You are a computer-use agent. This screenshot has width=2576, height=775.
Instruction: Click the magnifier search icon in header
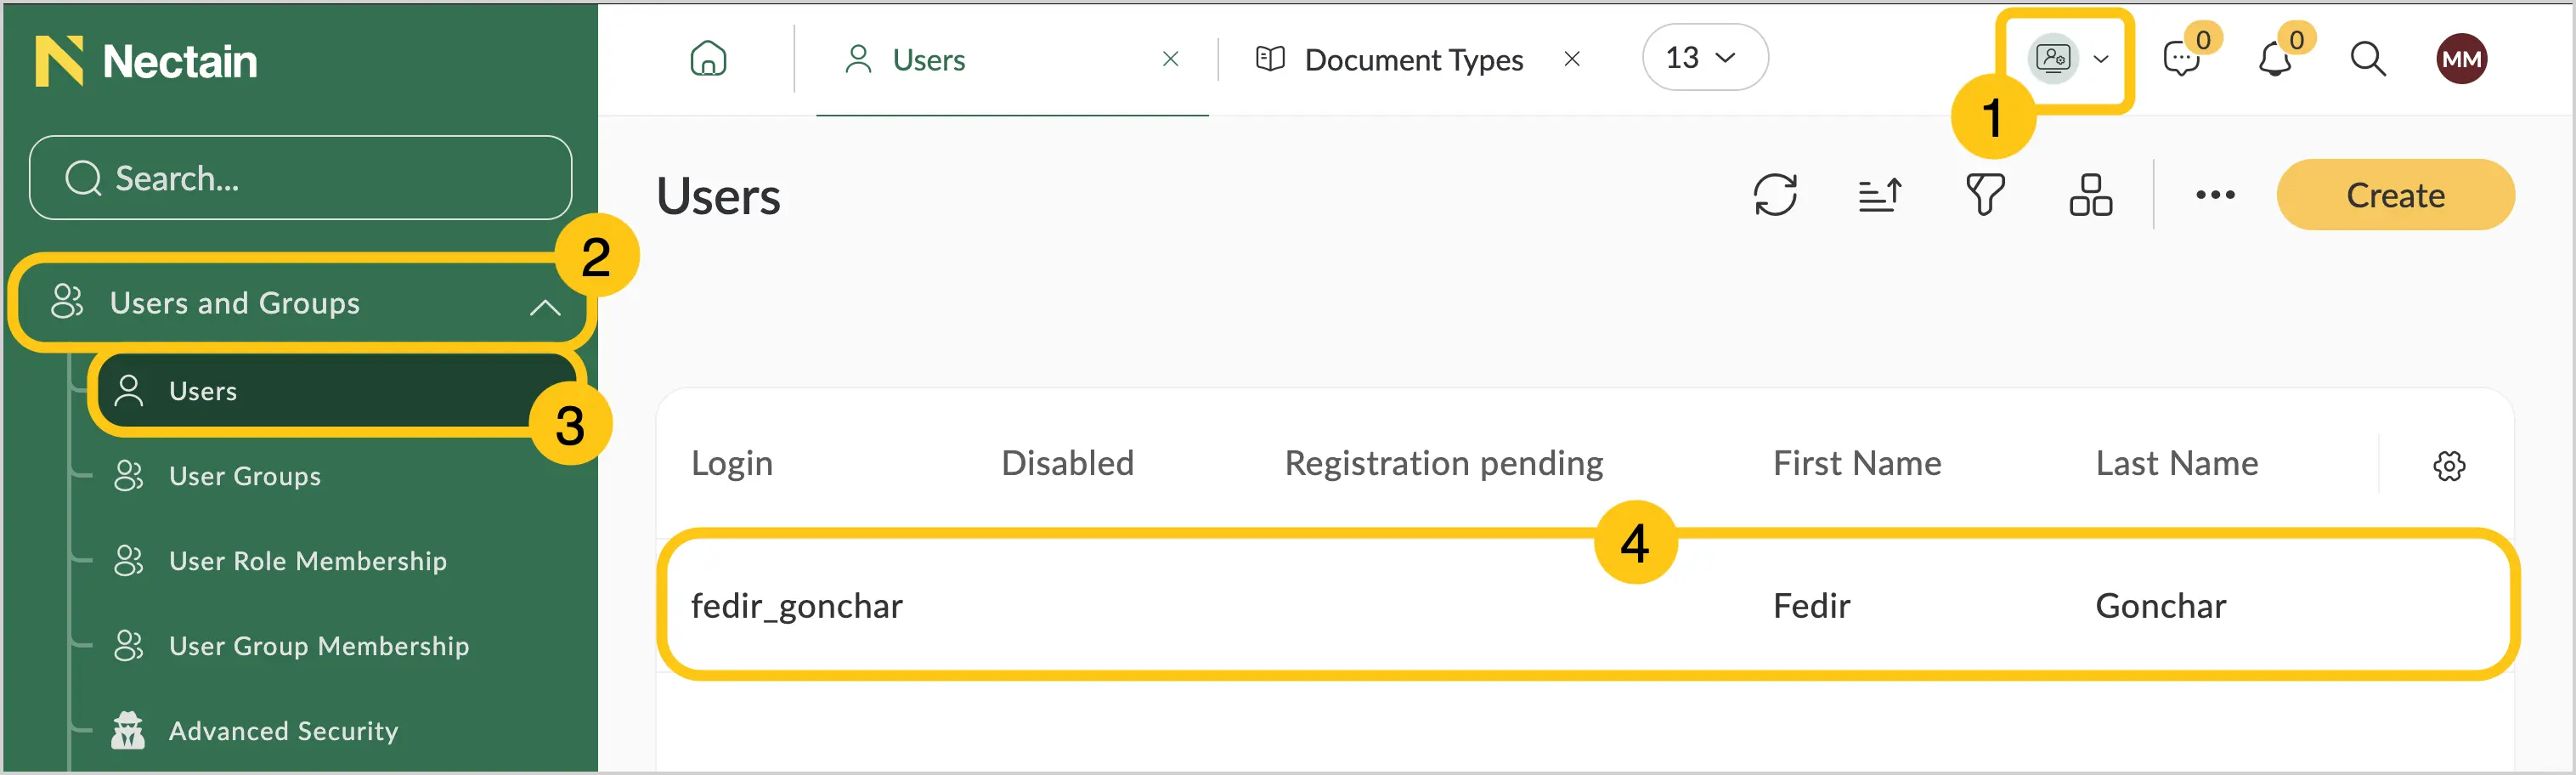2367,58
